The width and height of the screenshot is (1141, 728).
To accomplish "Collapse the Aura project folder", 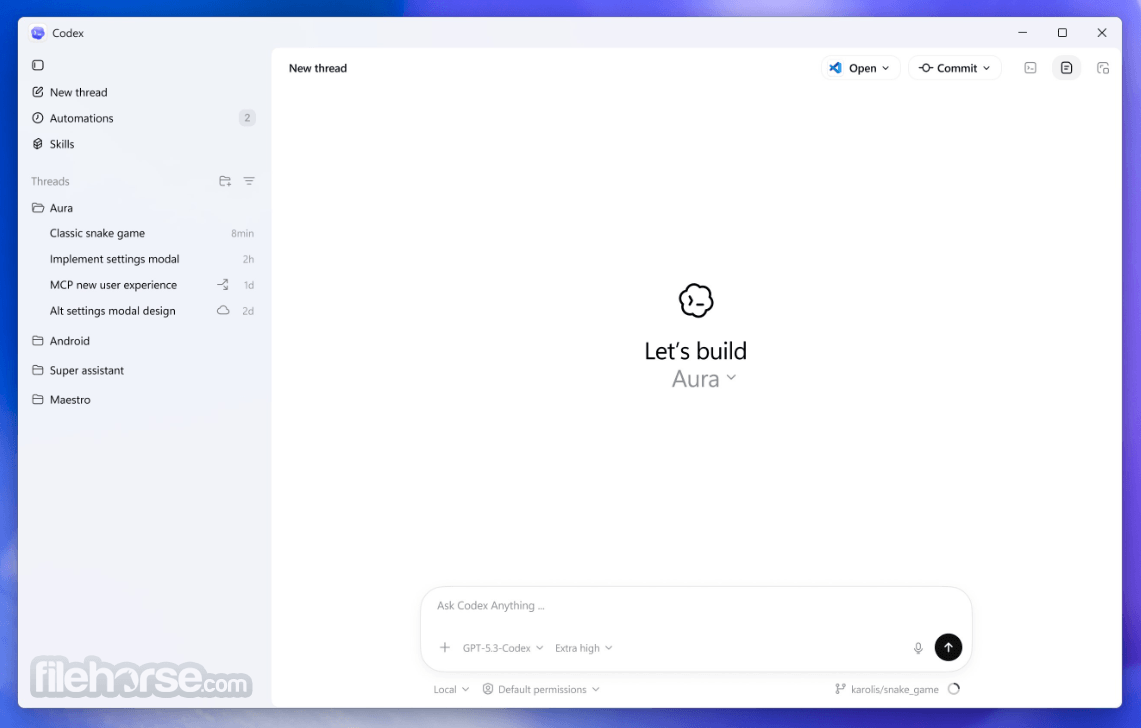I will (x=52, y=208).
